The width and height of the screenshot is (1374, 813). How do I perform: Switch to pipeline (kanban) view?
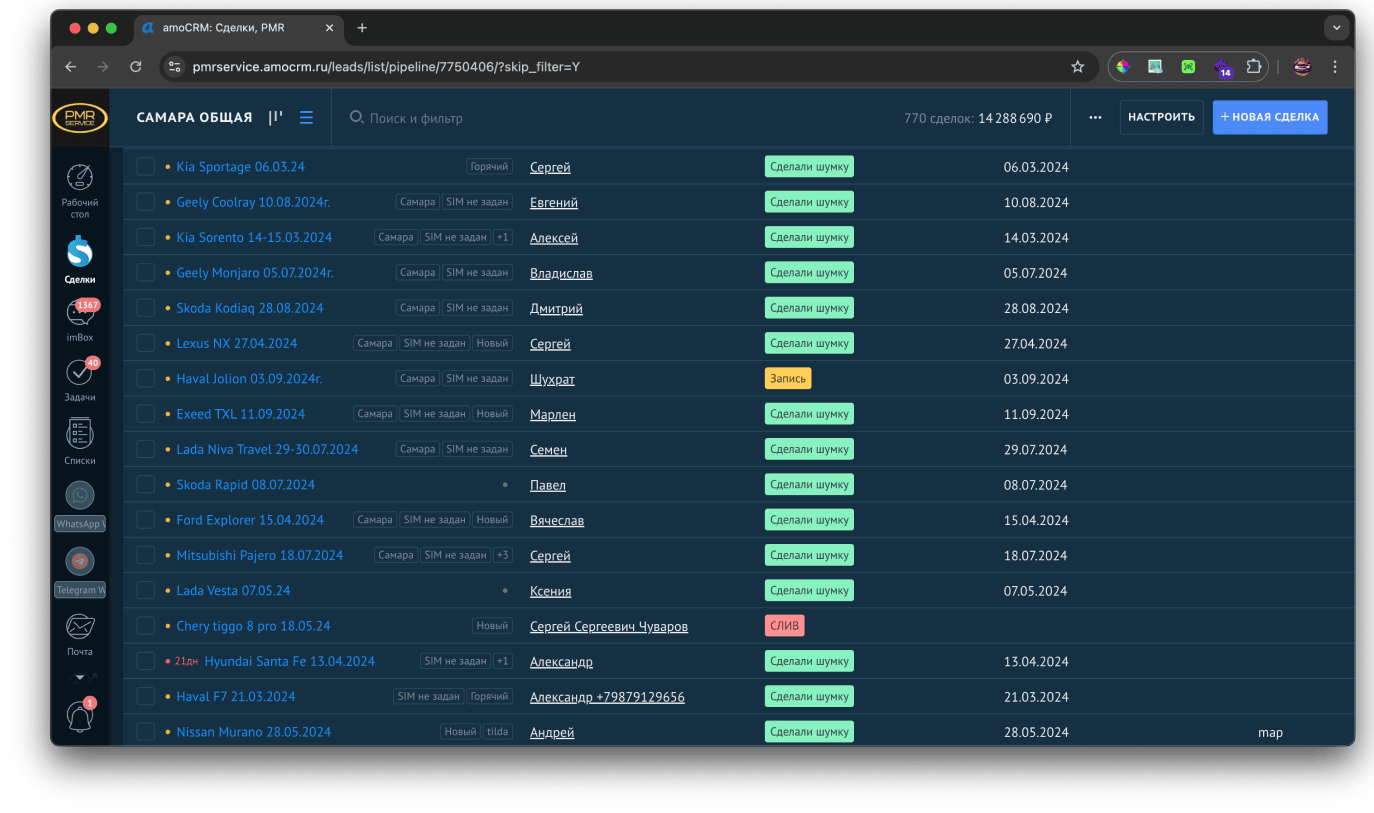276,118
